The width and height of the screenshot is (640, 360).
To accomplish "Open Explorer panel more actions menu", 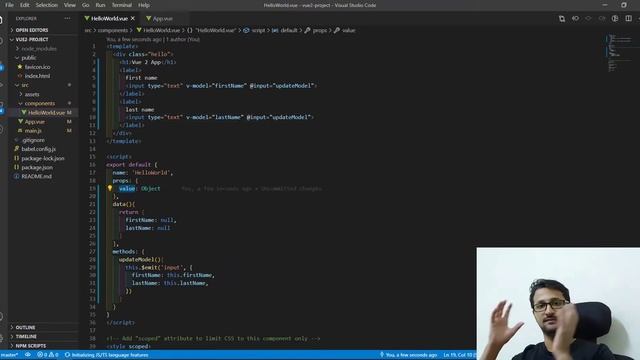I will (67, 18).
